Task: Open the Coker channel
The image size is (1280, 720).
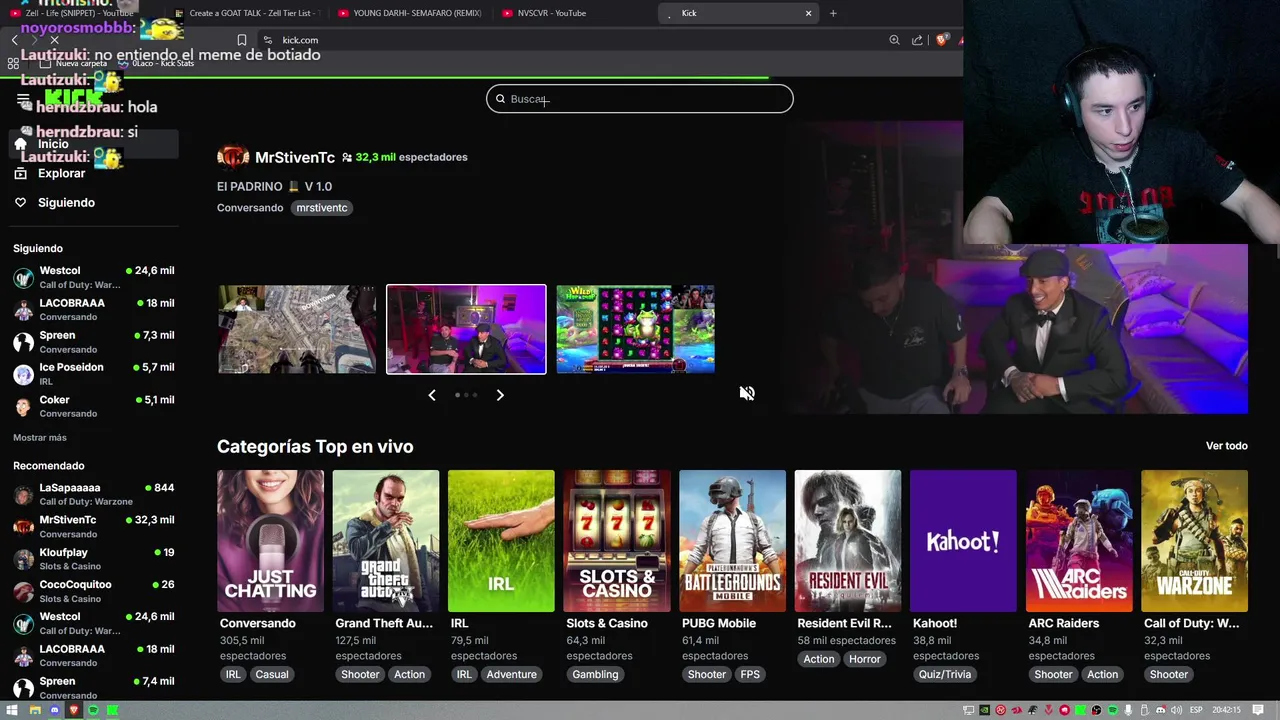Action: coord(93,405)
